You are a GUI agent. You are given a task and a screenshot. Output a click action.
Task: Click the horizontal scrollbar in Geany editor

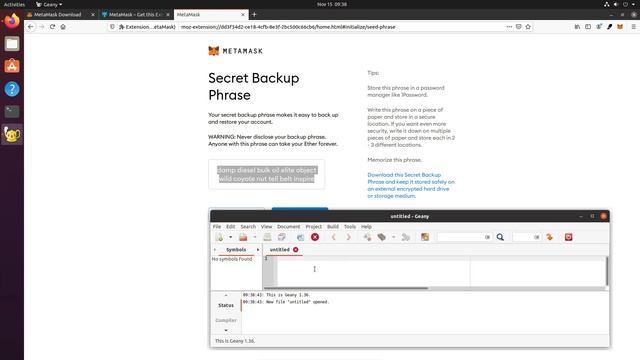tap(347, 288)
